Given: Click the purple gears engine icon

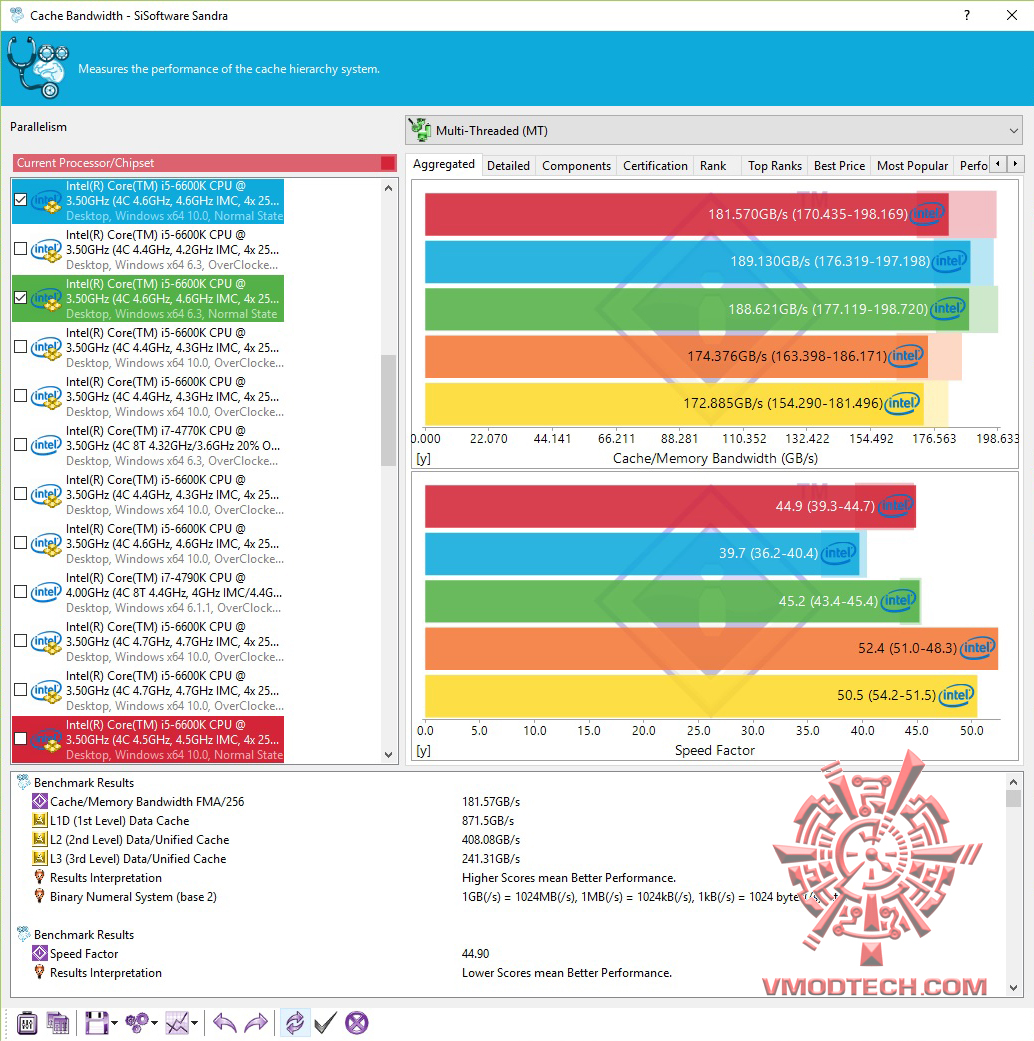Looking at the screenshot, I should click(137, 1022).
